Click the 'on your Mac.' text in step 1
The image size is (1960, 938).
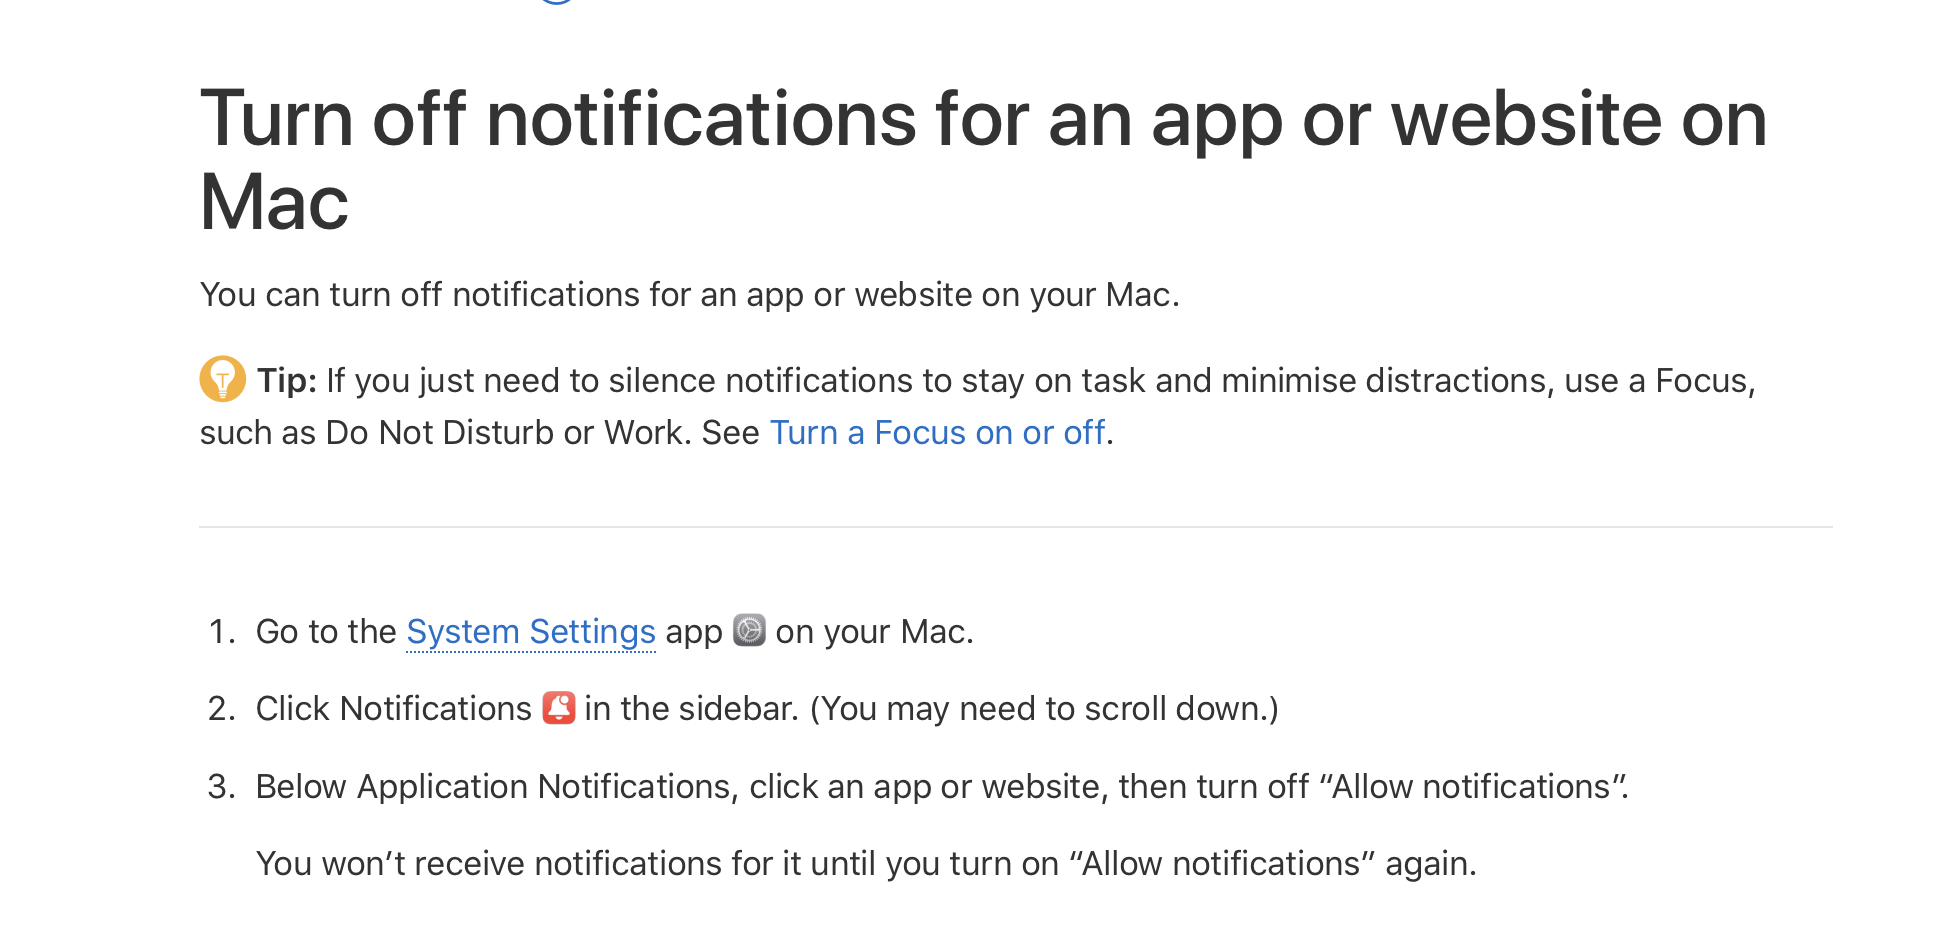[x=874, y=632]
